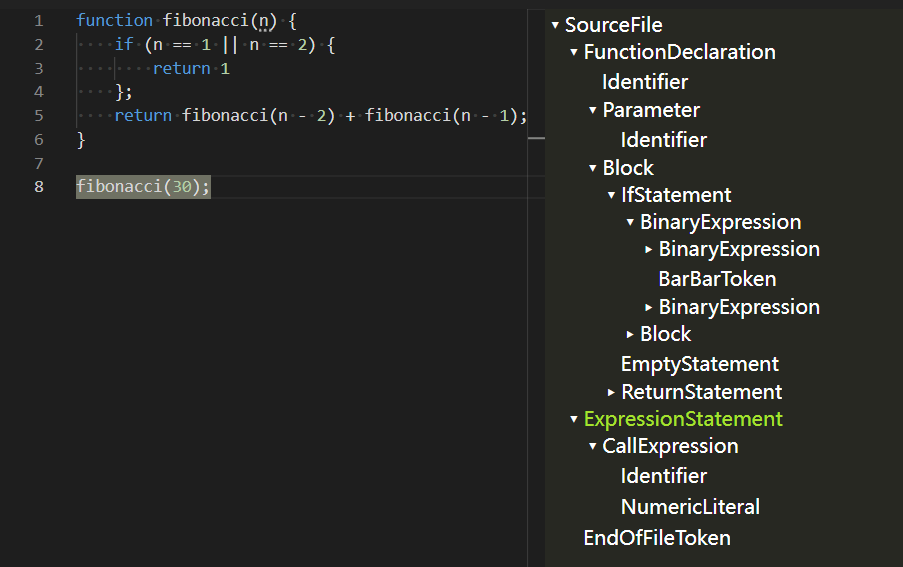This screenshot has width=903, height=567.
Task: Expand the ReturnStatement node arrow
Action: pyautogui.click(x=611, y=392)
